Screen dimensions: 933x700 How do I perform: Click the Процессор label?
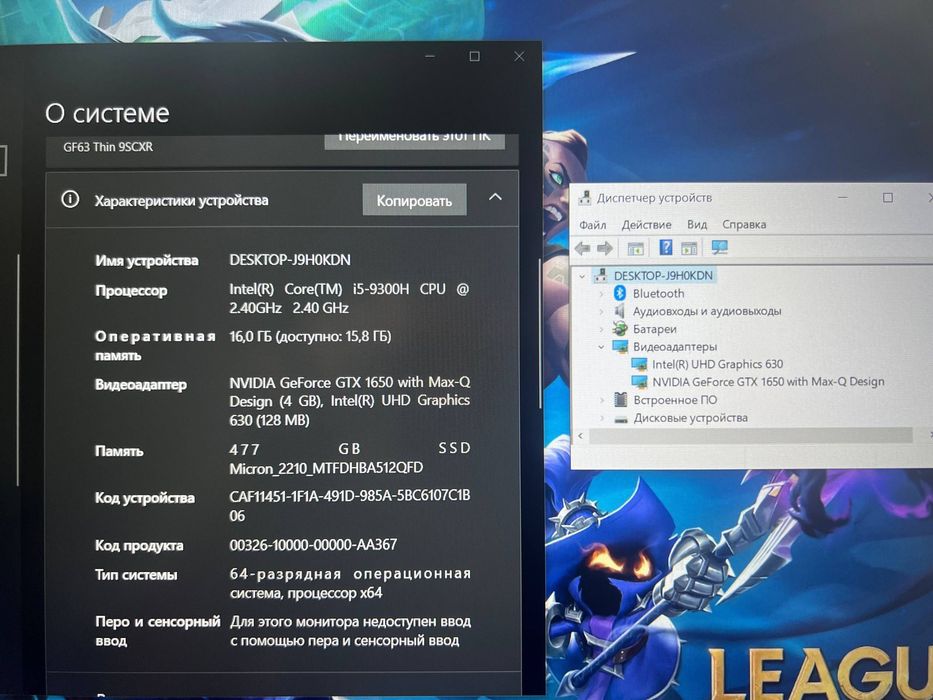131,290
